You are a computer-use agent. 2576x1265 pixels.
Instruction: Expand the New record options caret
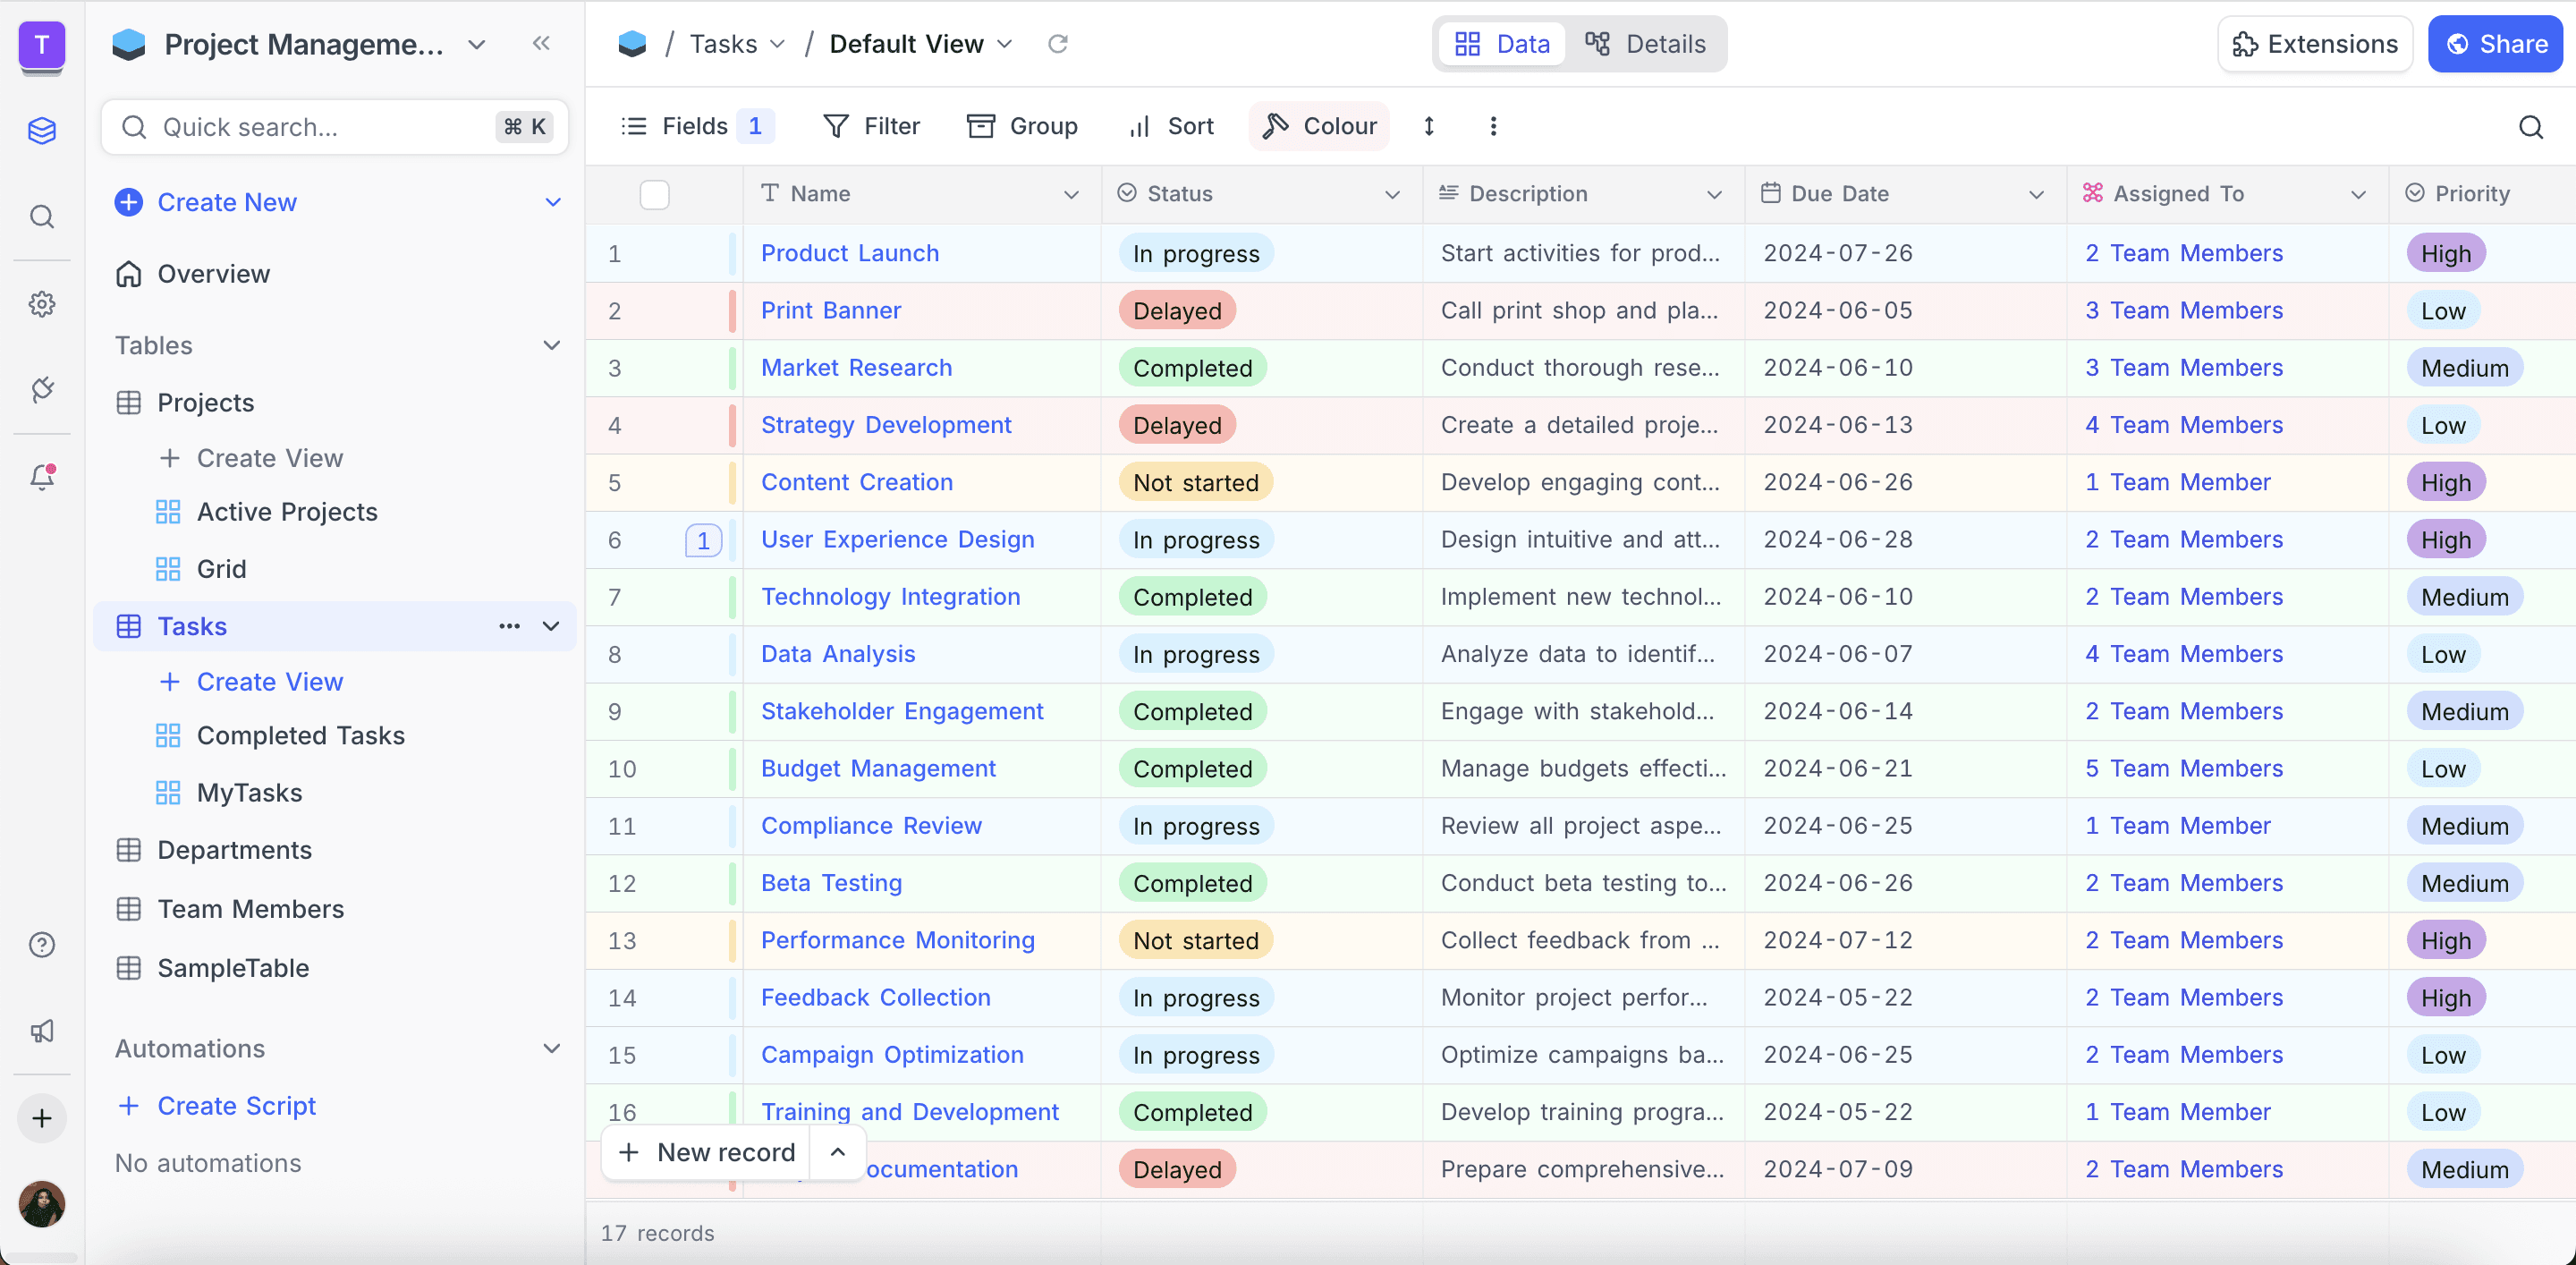838,1152
